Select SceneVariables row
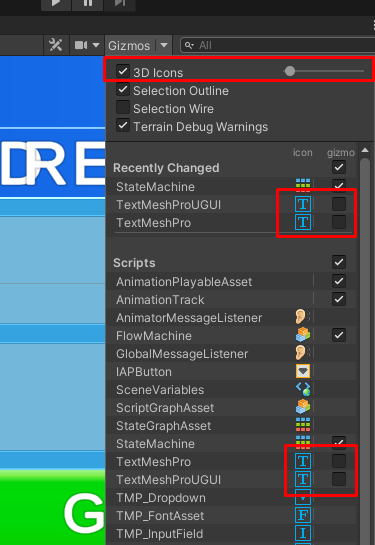 point(231,390)
